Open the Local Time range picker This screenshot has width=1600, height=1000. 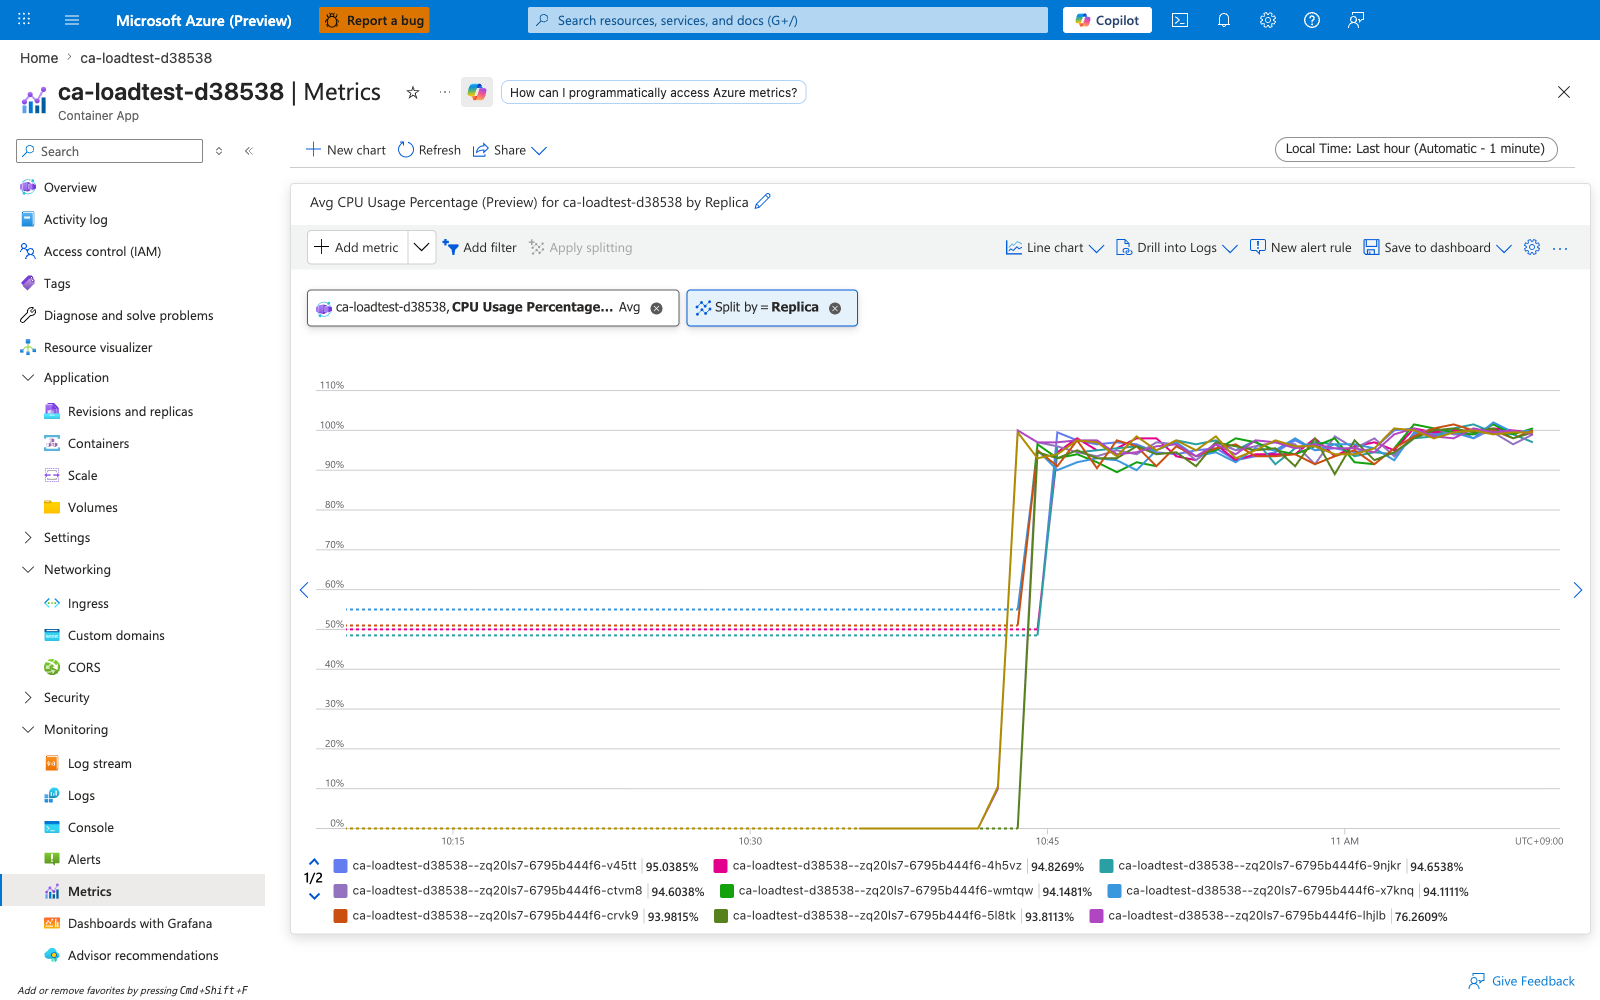[1416, 149]
